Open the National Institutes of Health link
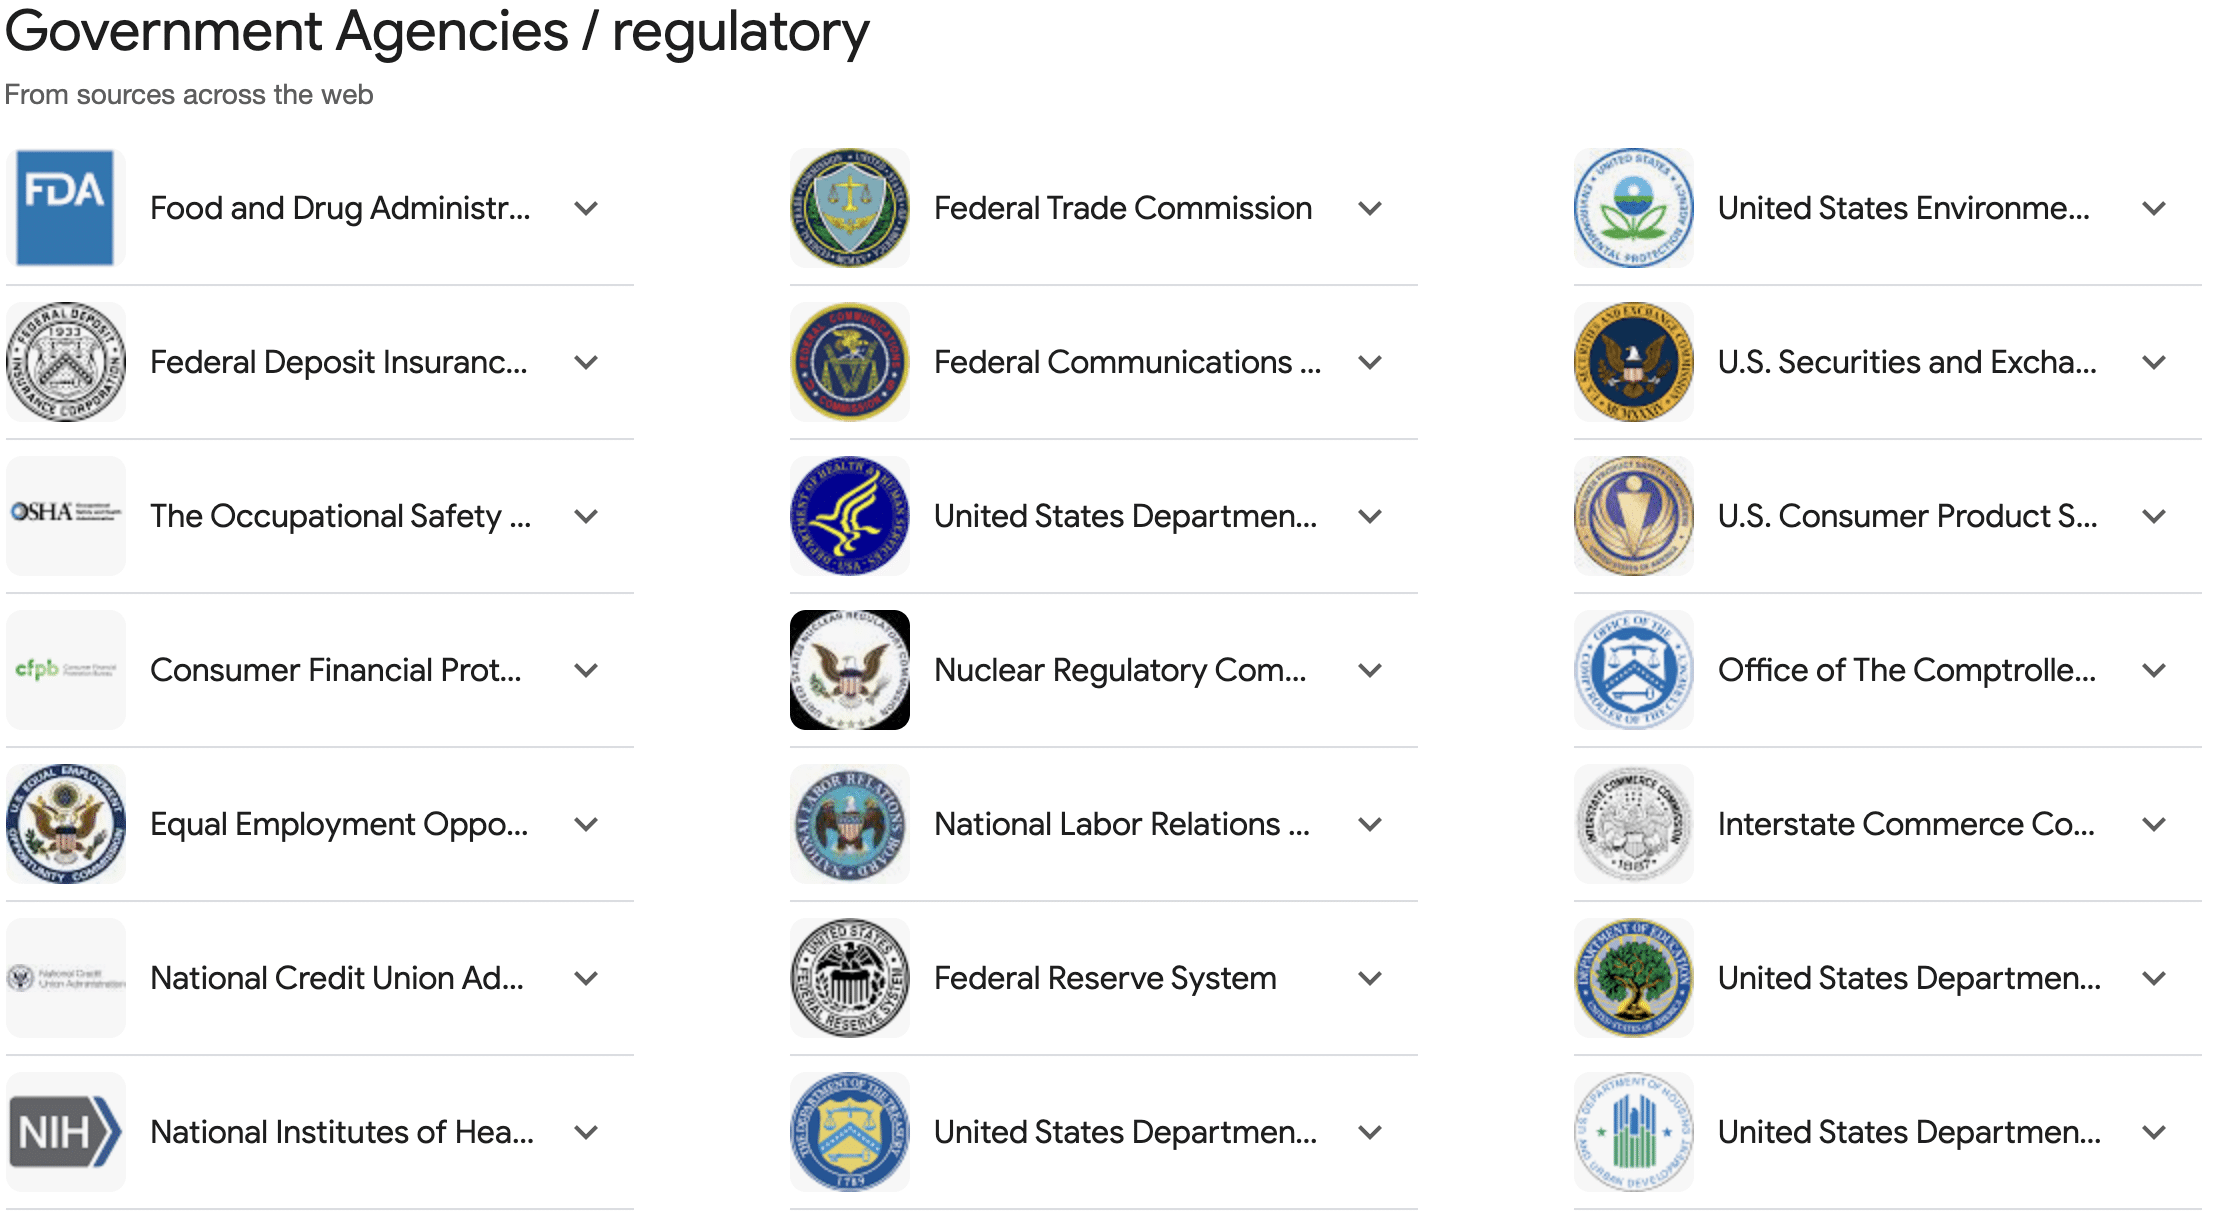 (341, 1132)
